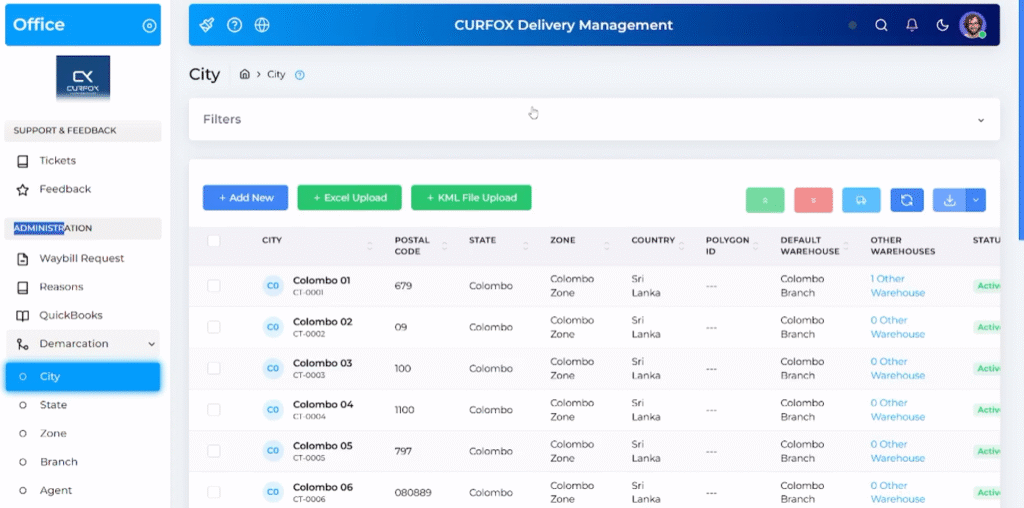Toggle dark mode with the moon icon
The height and width of the screenshot is (508, 1024).
click(942, 26)
